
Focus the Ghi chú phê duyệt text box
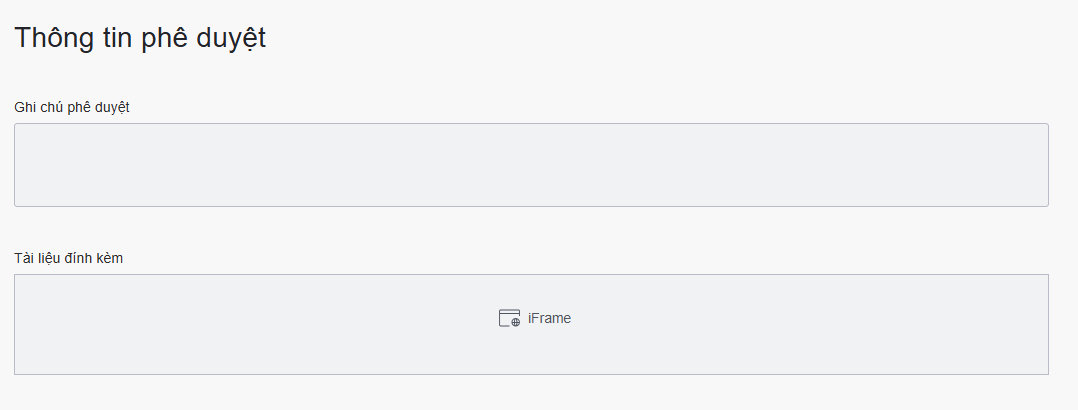[x=531, y=165]
